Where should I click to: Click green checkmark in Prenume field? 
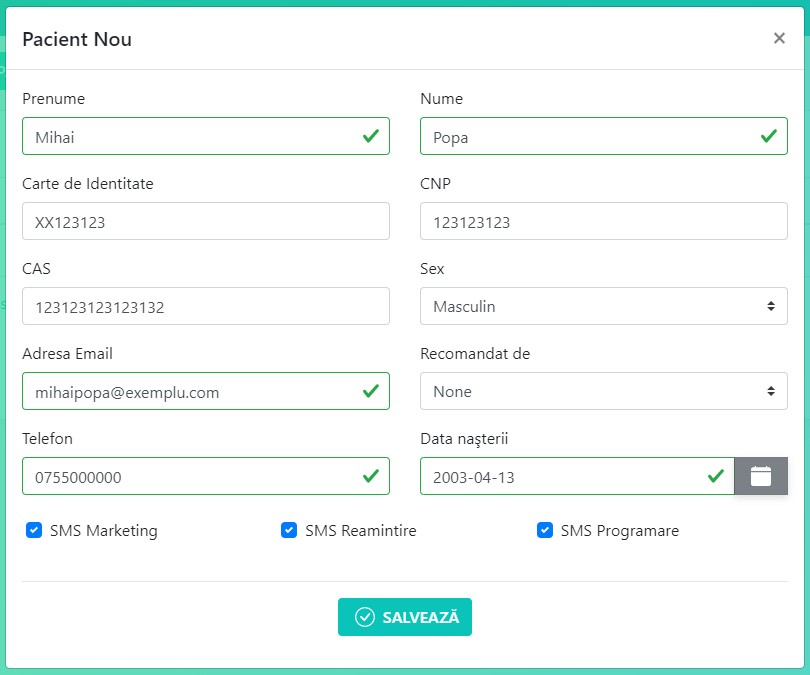pos(371,136)
